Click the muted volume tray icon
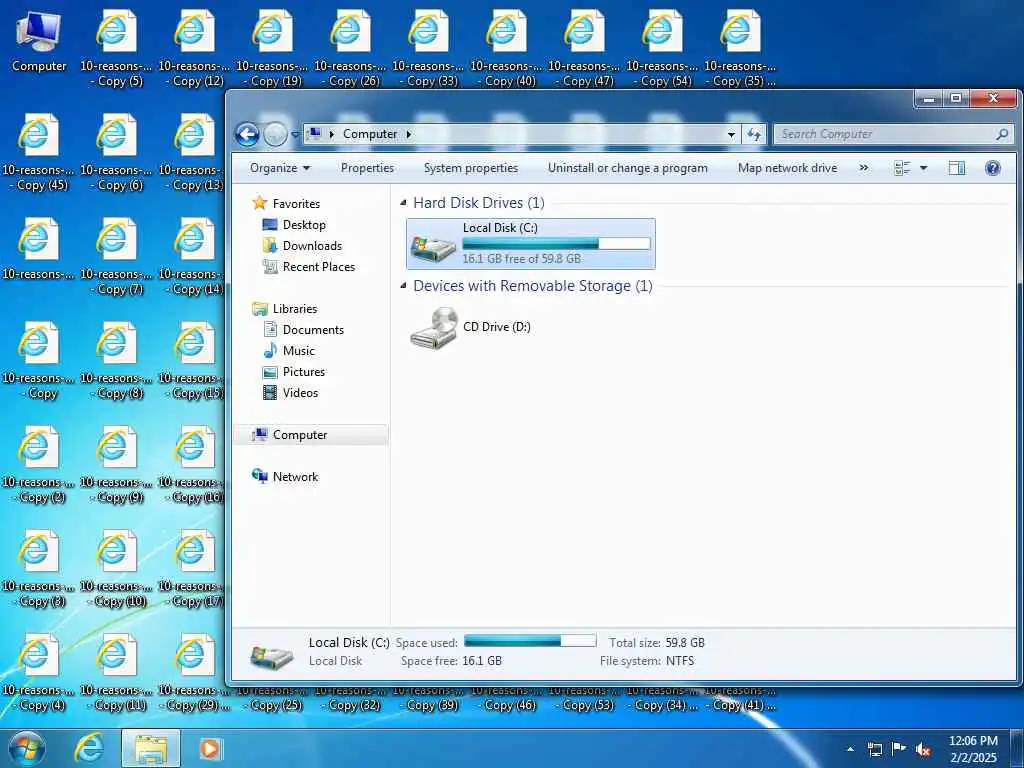 pyautogui.click(x=923, y=749)
